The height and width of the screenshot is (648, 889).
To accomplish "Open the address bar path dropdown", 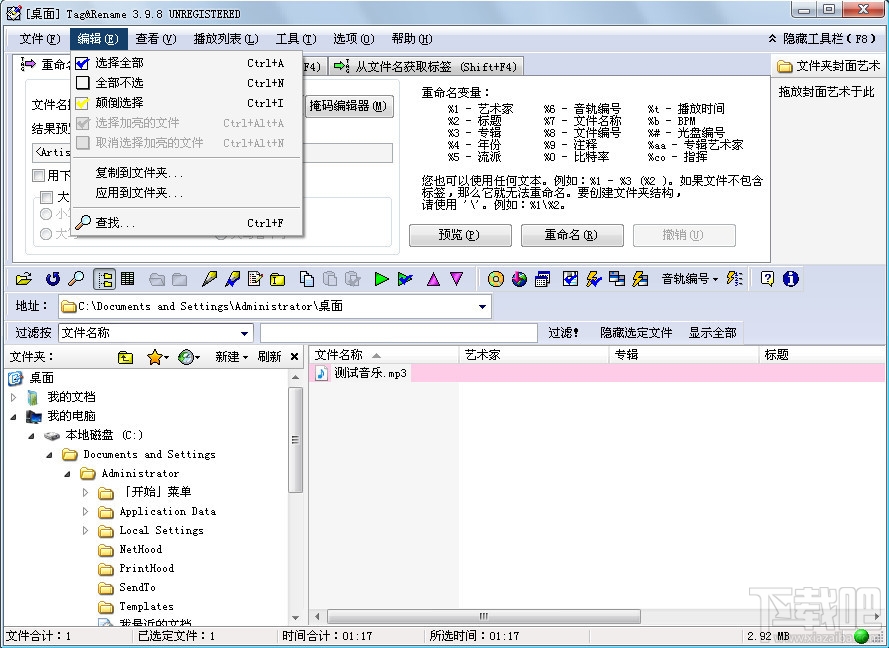I will point(481,306).
